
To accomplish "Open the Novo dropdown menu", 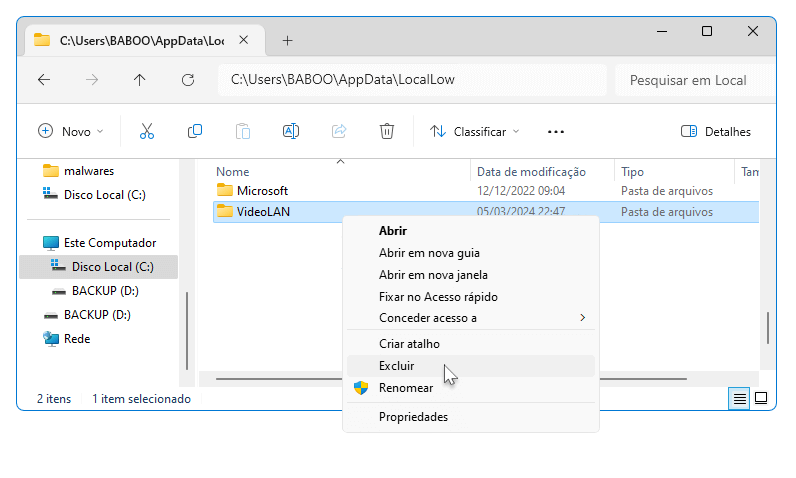I will point(71,131).
